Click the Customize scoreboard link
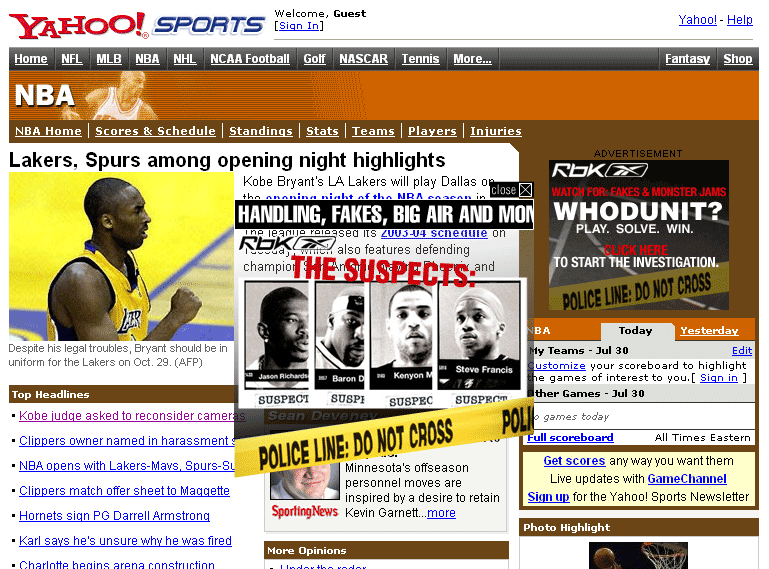Screen dimensions: 769x569 556,365
